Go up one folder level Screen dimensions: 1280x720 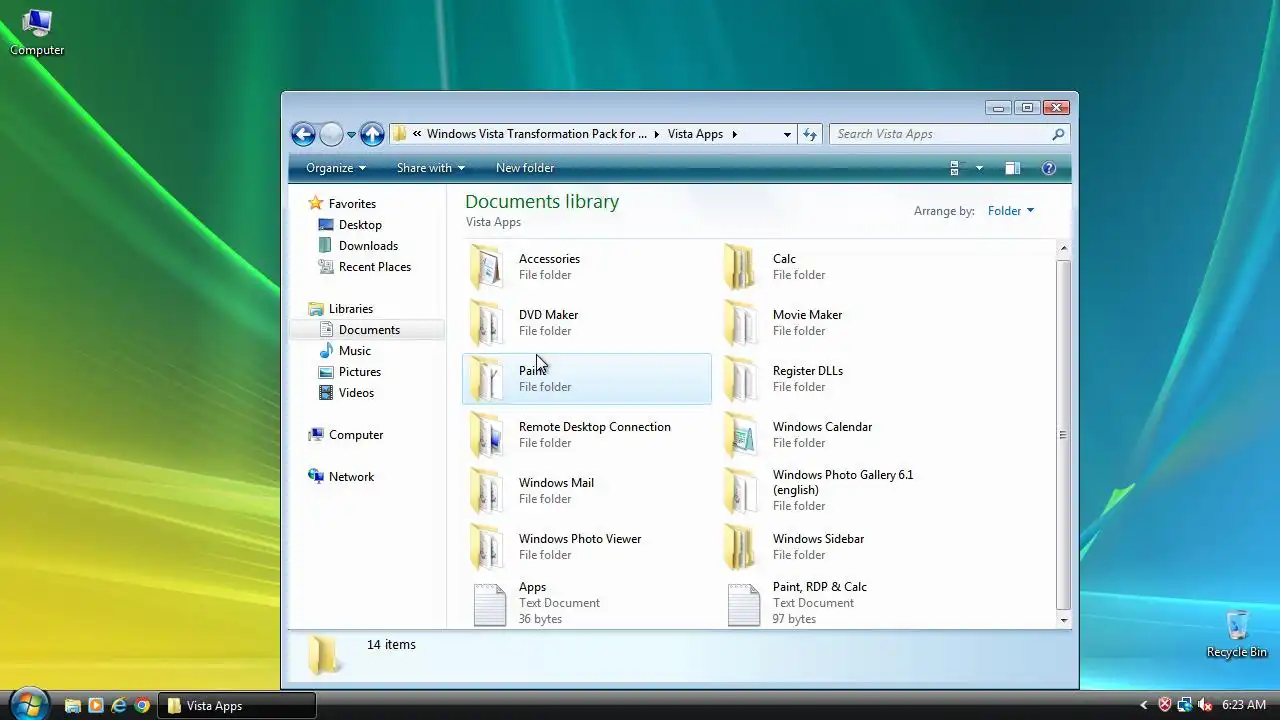tap(372, 134)
